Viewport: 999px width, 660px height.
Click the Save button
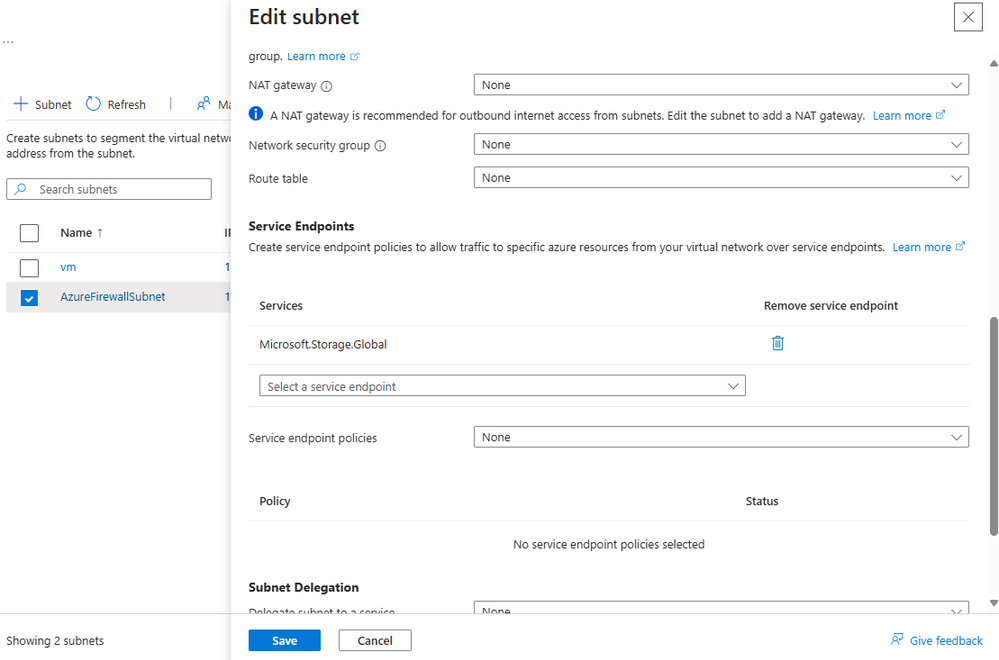(284, 640)
